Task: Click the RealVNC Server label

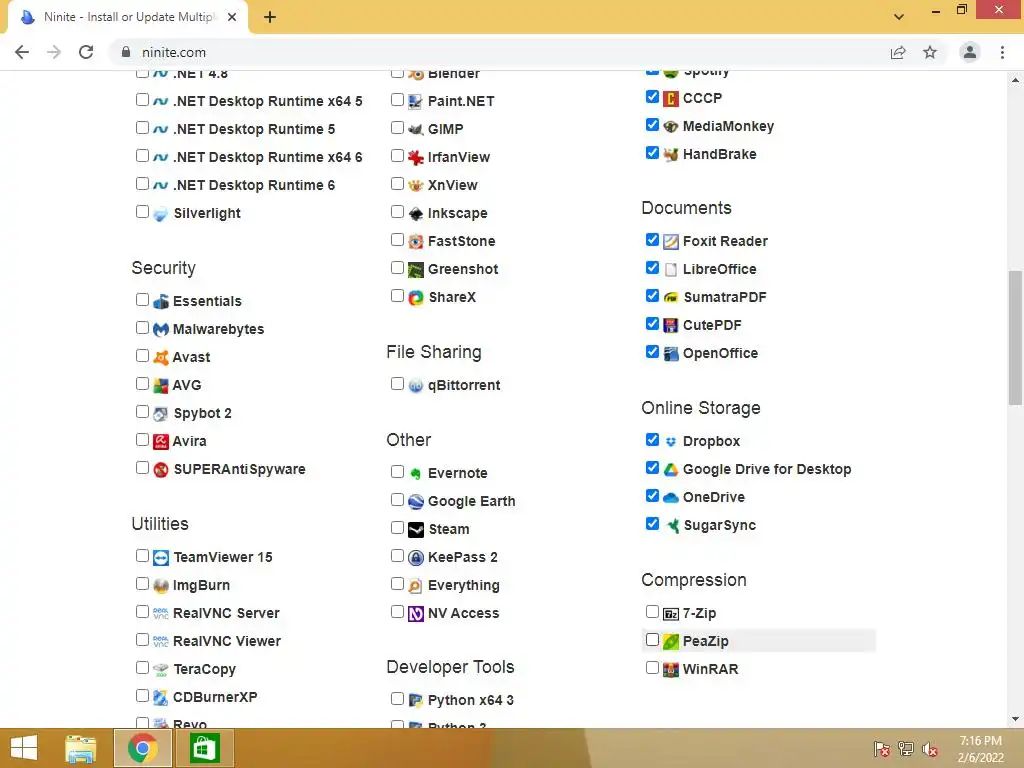Action: click(226, 613)
